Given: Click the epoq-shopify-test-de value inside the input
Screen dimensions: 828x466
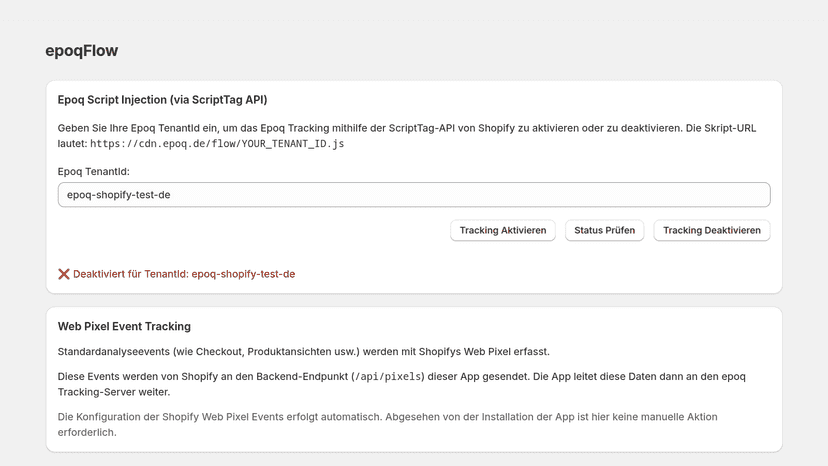Looking at the screenshot, I should pos(119,195).
